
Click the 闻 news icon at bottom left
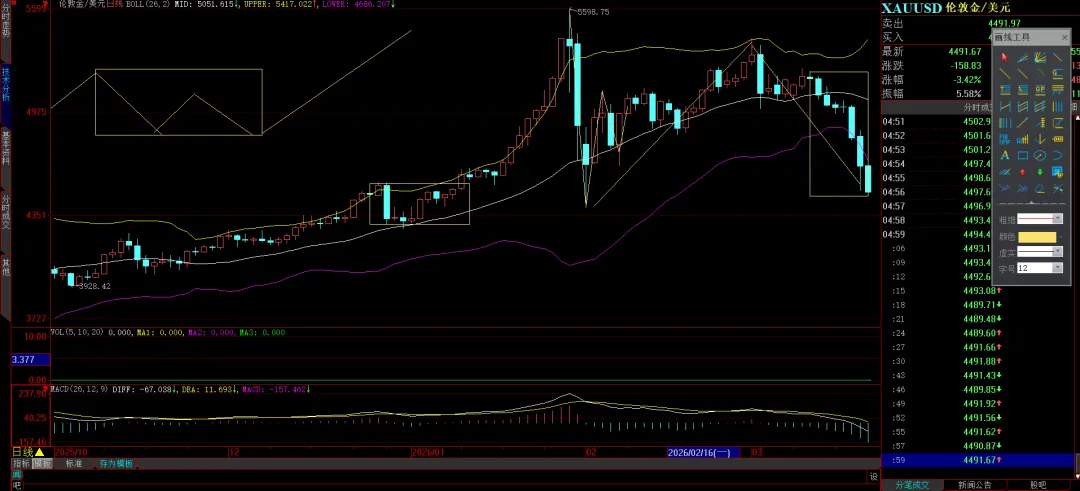point(17,475)
